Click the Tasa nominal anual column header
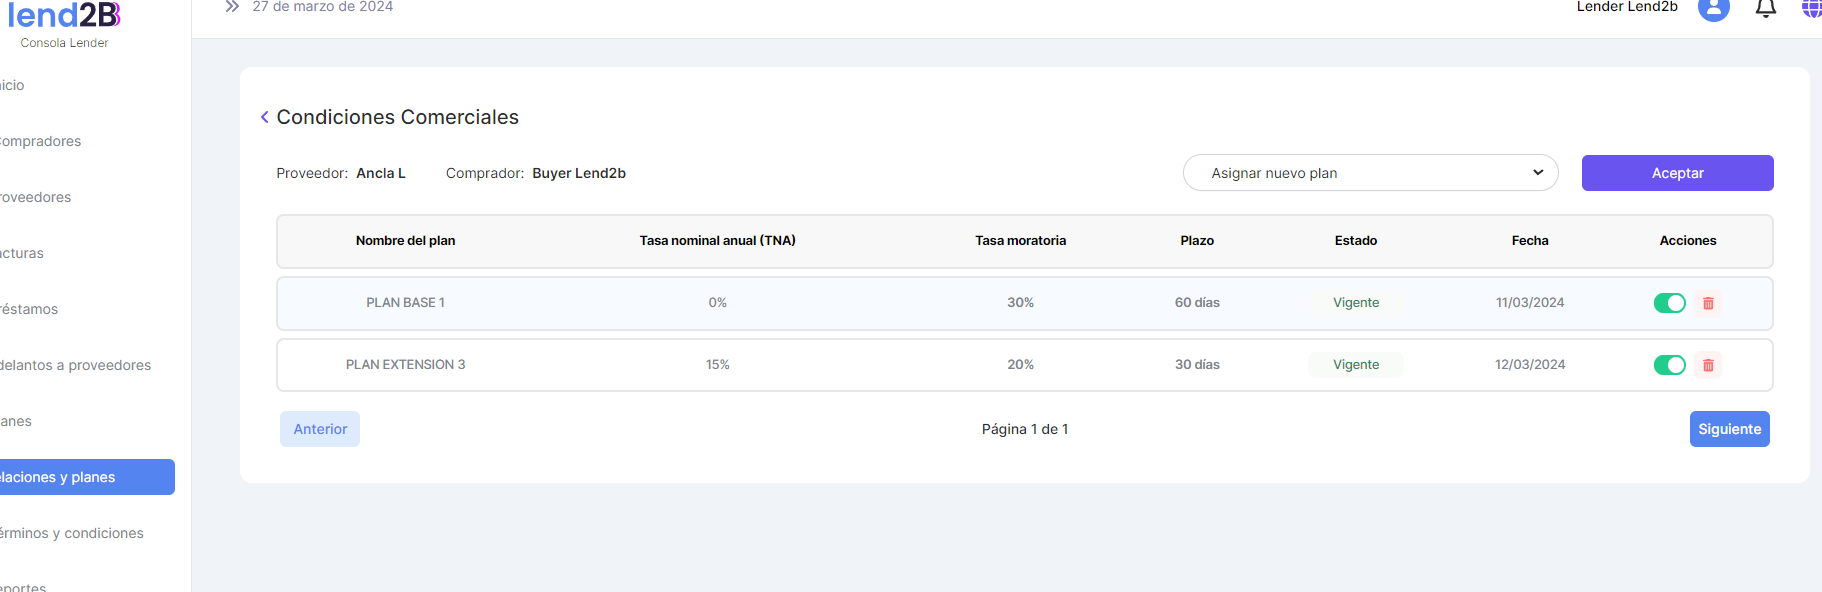1822x592 pixels. [x=717, y=241]
